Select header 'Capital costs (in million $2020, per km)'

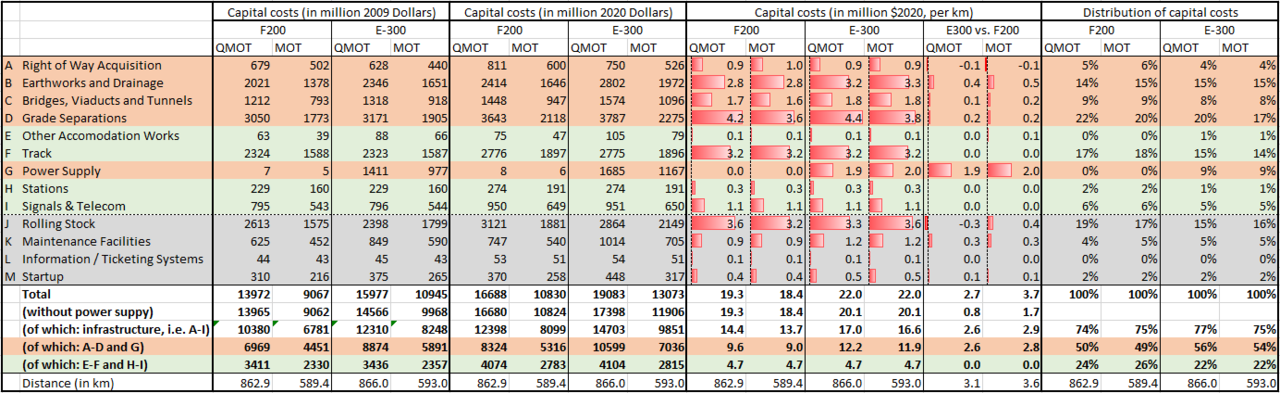pyautogui.click(x=863, y=12)
